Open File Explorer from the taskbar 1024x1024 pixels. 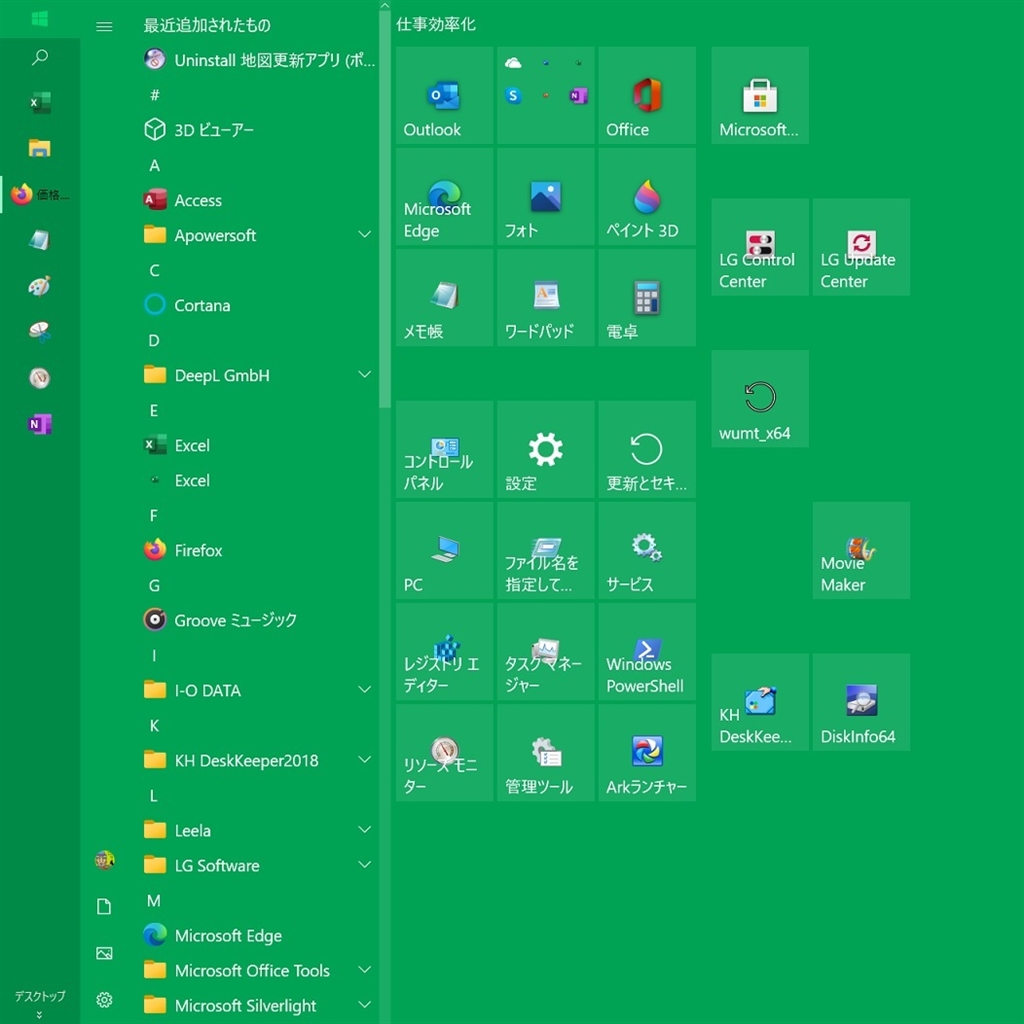[x=40, y=148]
